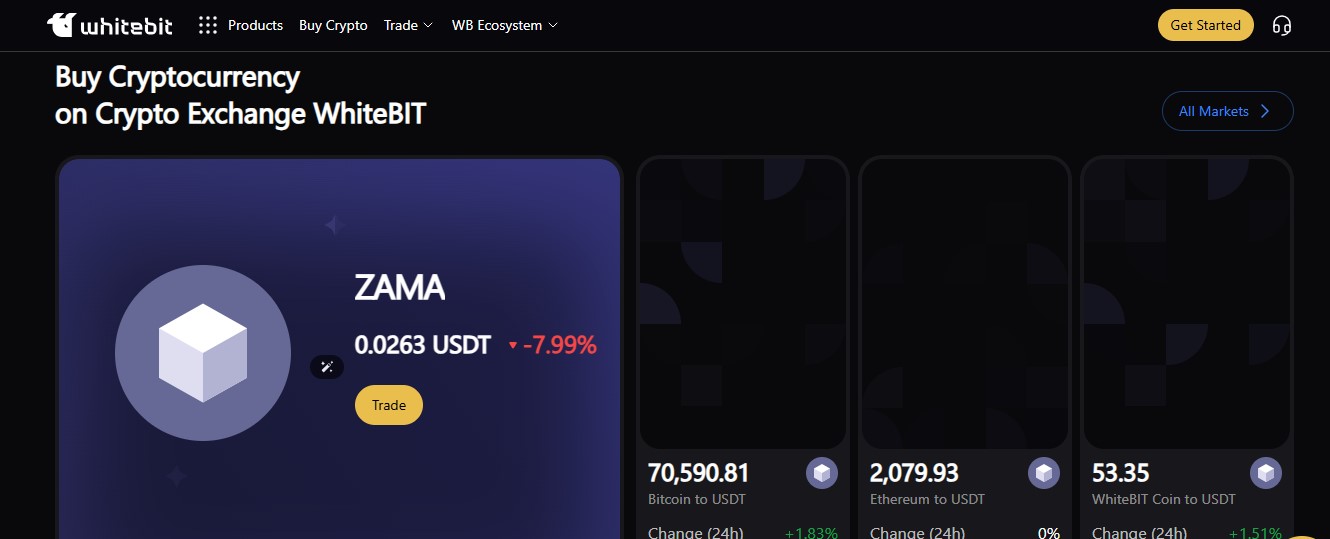
Task: Click the magic wand icon
Action: point(327,367)
